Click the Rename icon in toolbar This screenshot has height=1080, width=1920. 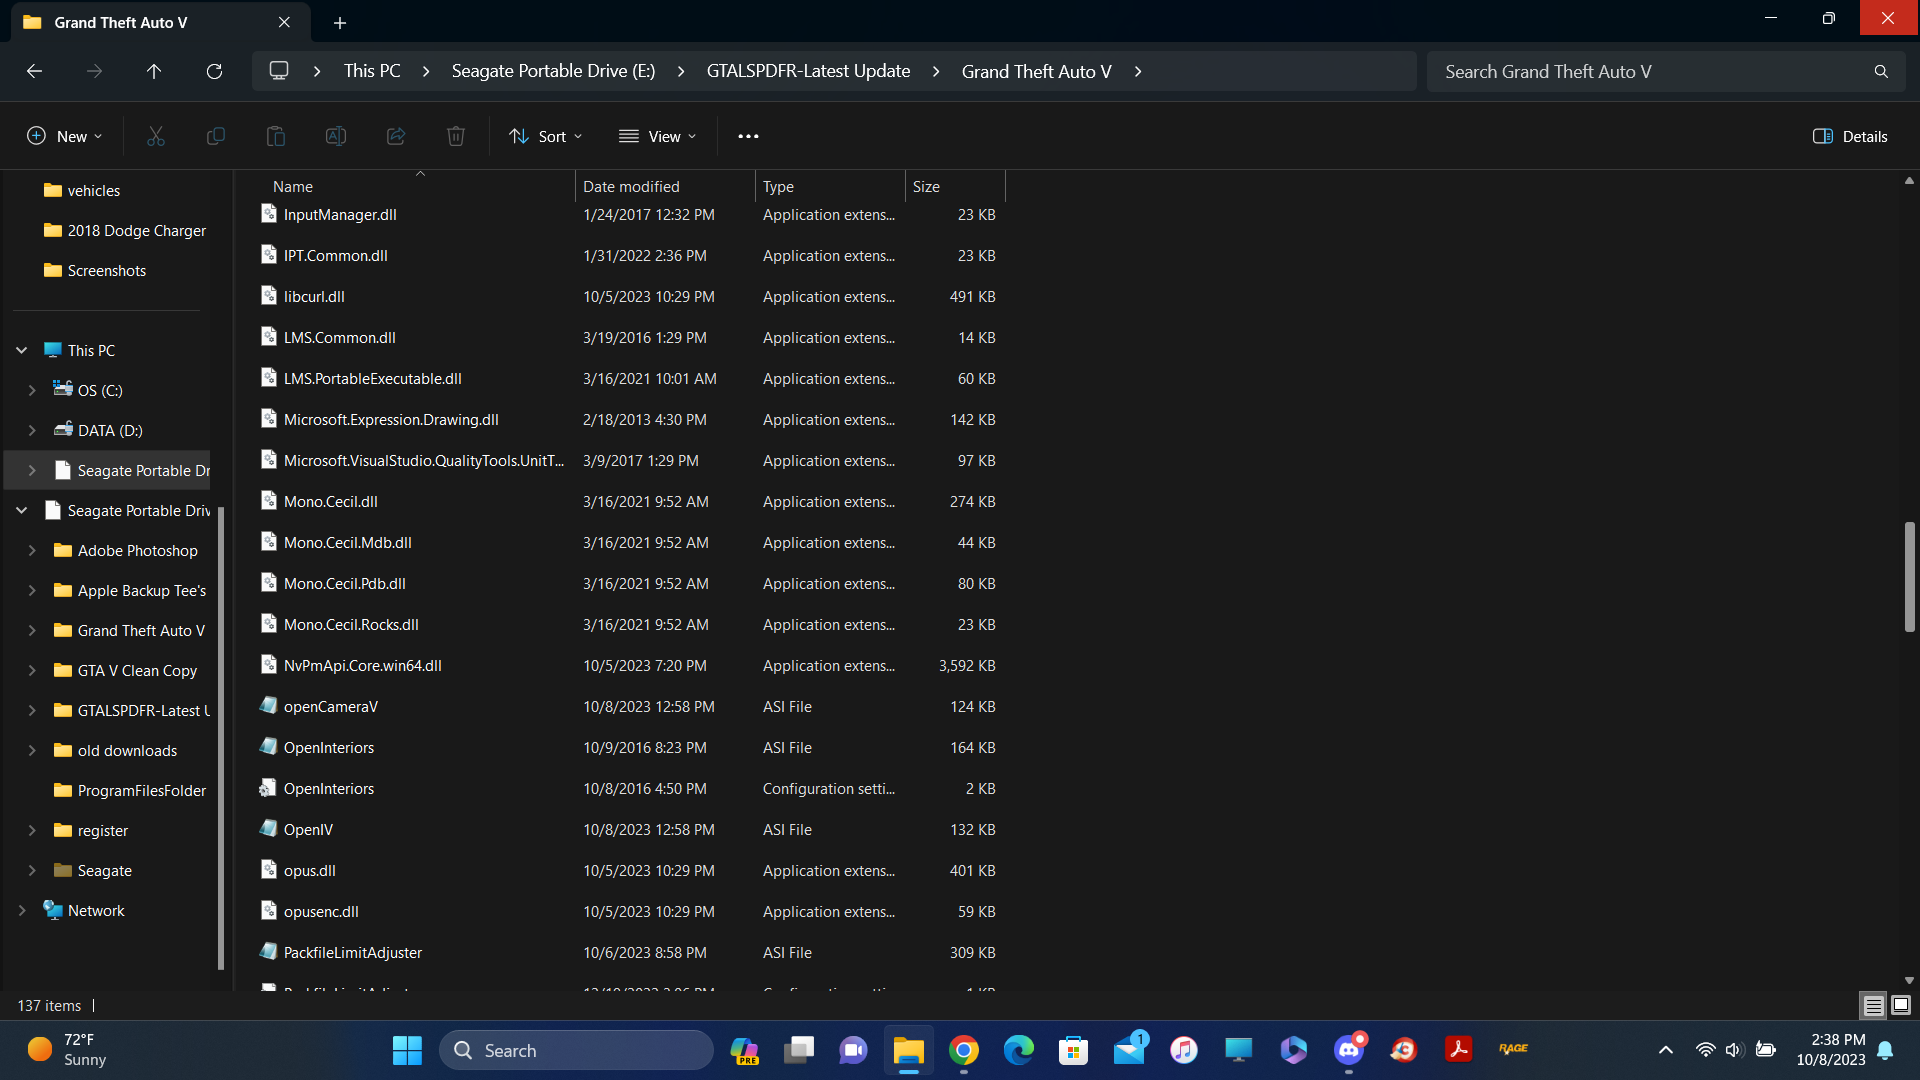(x=336, y=136)
